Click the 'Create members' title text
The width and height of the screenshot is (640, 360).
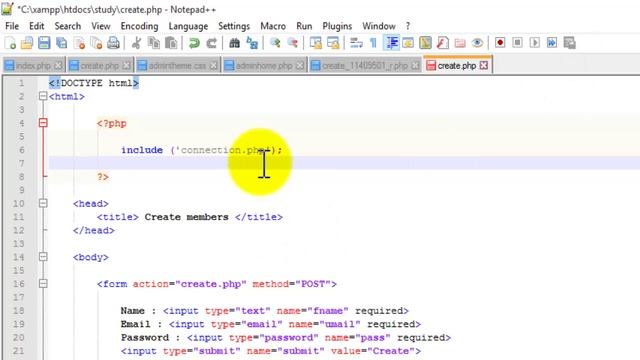coord(187,217)
